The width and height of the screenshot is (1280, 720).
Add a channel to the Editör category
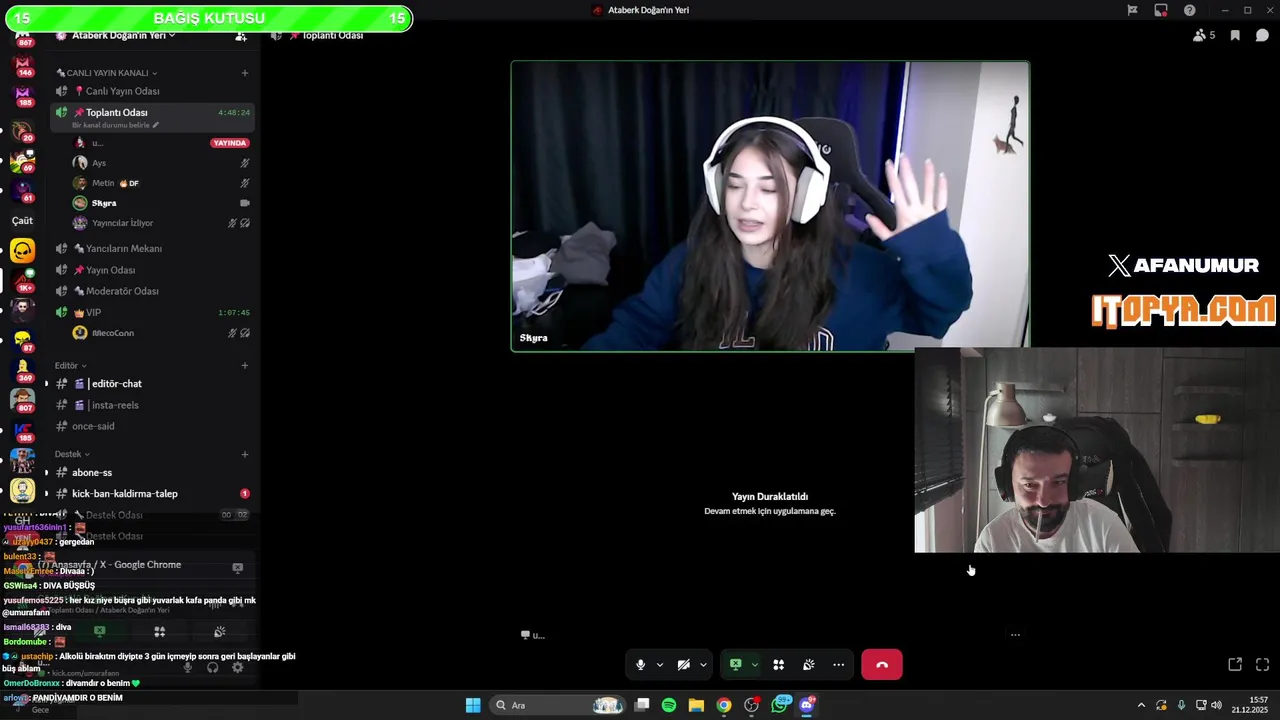click(245, 366)
